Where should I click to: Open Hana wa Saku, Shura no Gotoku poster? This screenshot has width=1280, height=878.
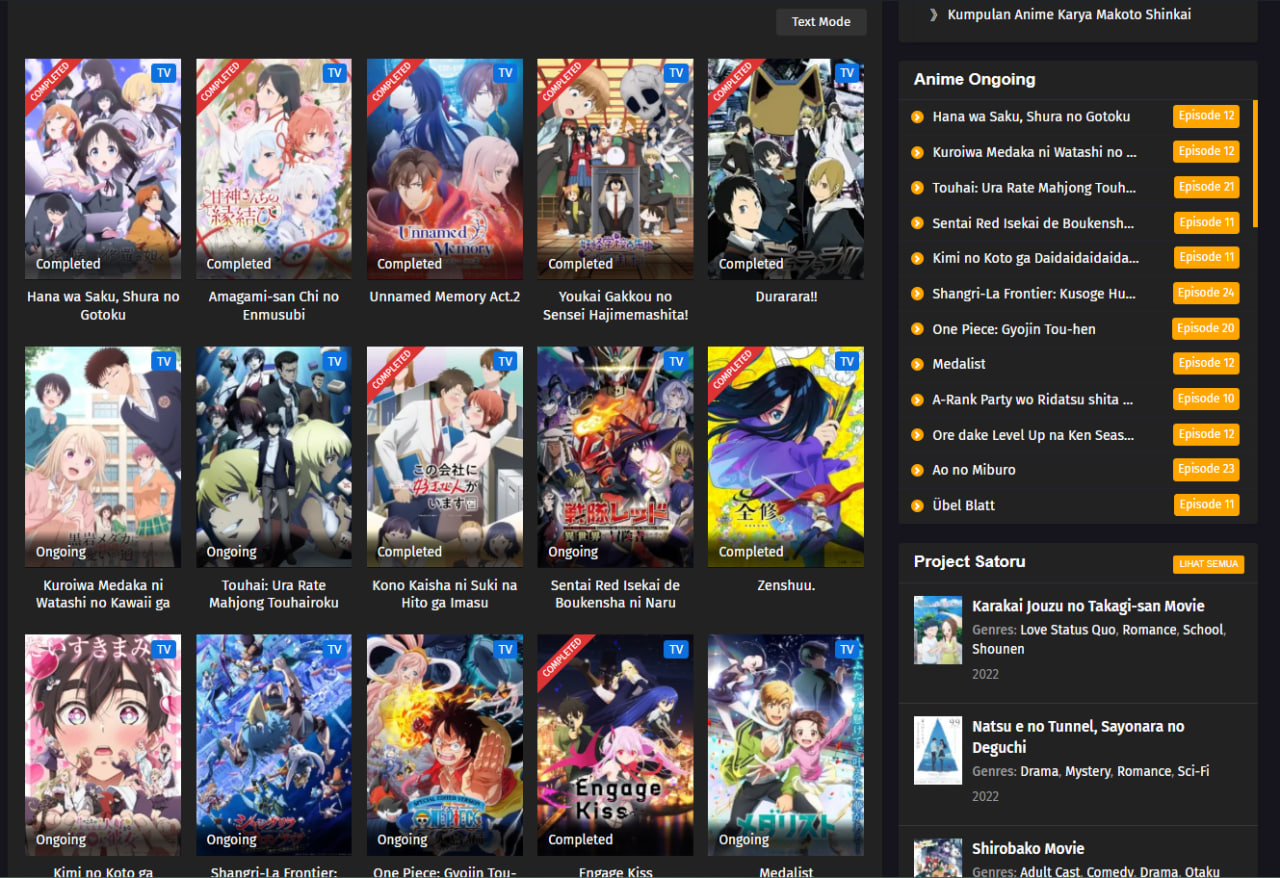tap(103, 169)
